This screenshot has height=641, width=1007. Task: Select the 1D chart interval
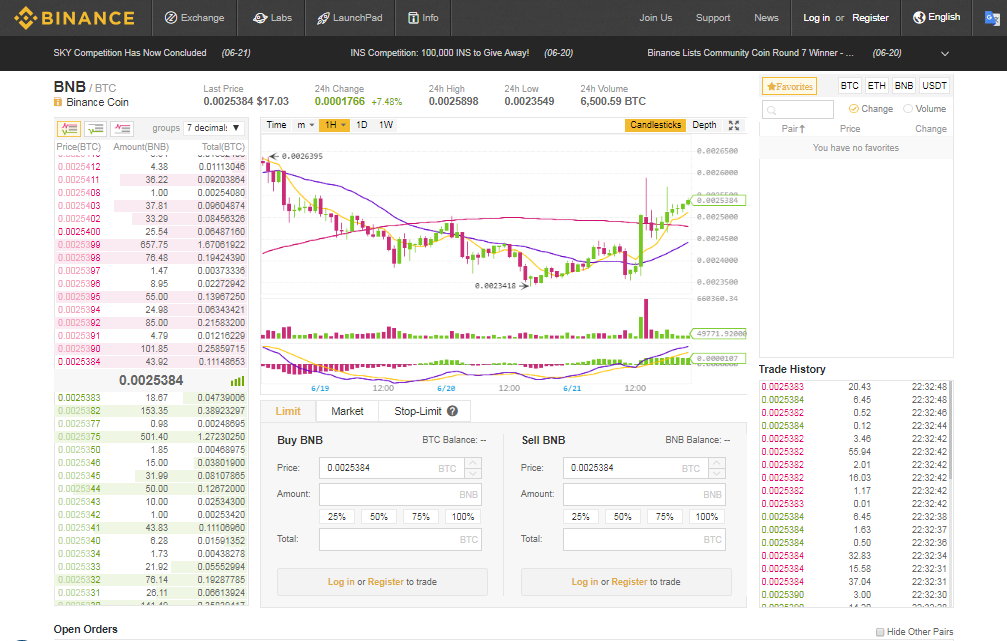362,125
